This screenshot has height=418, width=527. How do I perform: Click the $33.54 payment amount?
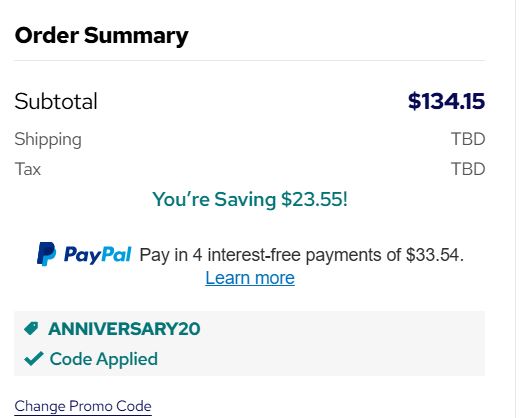(x=432, y=255)
